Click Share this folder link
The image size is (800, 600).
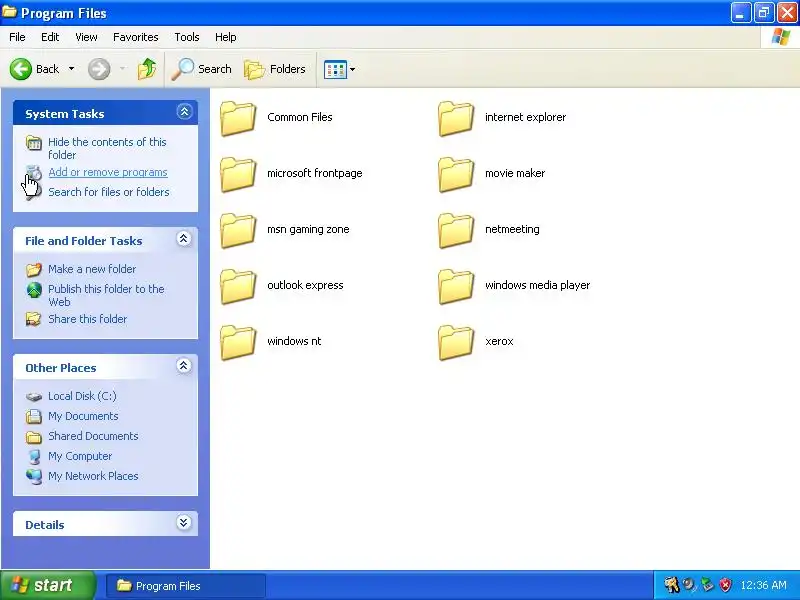point(87,319)
